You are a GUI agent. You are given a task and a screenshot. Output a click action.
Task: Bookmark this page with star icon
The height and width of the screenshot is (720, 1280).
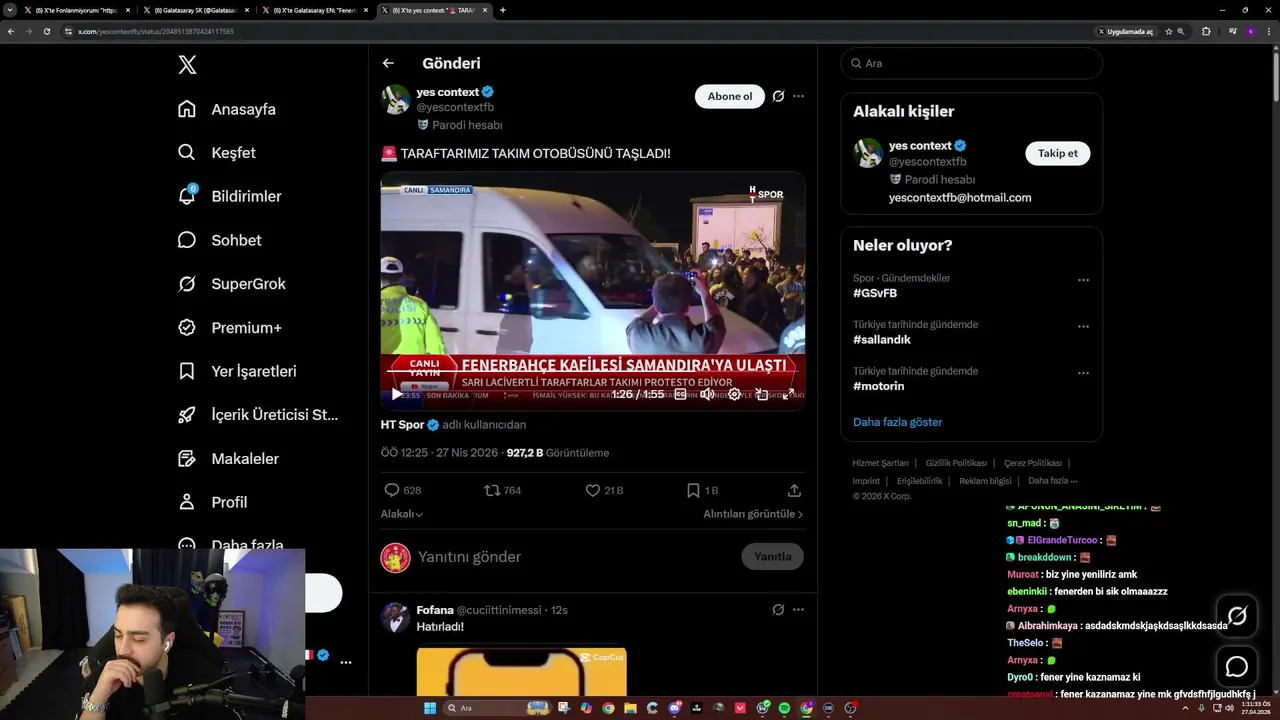(x=1168, y=31)
